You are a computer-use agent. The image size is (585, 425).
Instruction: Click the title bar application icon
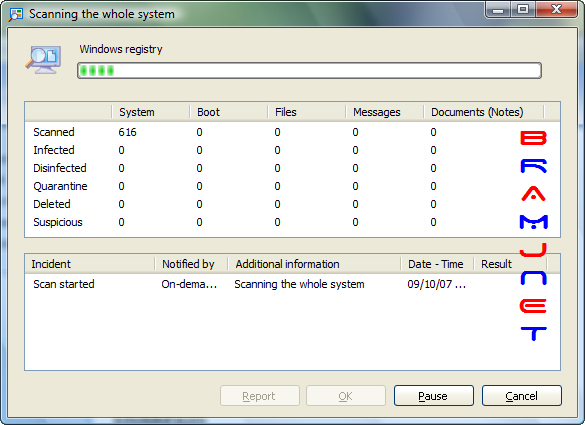(16, 14)
